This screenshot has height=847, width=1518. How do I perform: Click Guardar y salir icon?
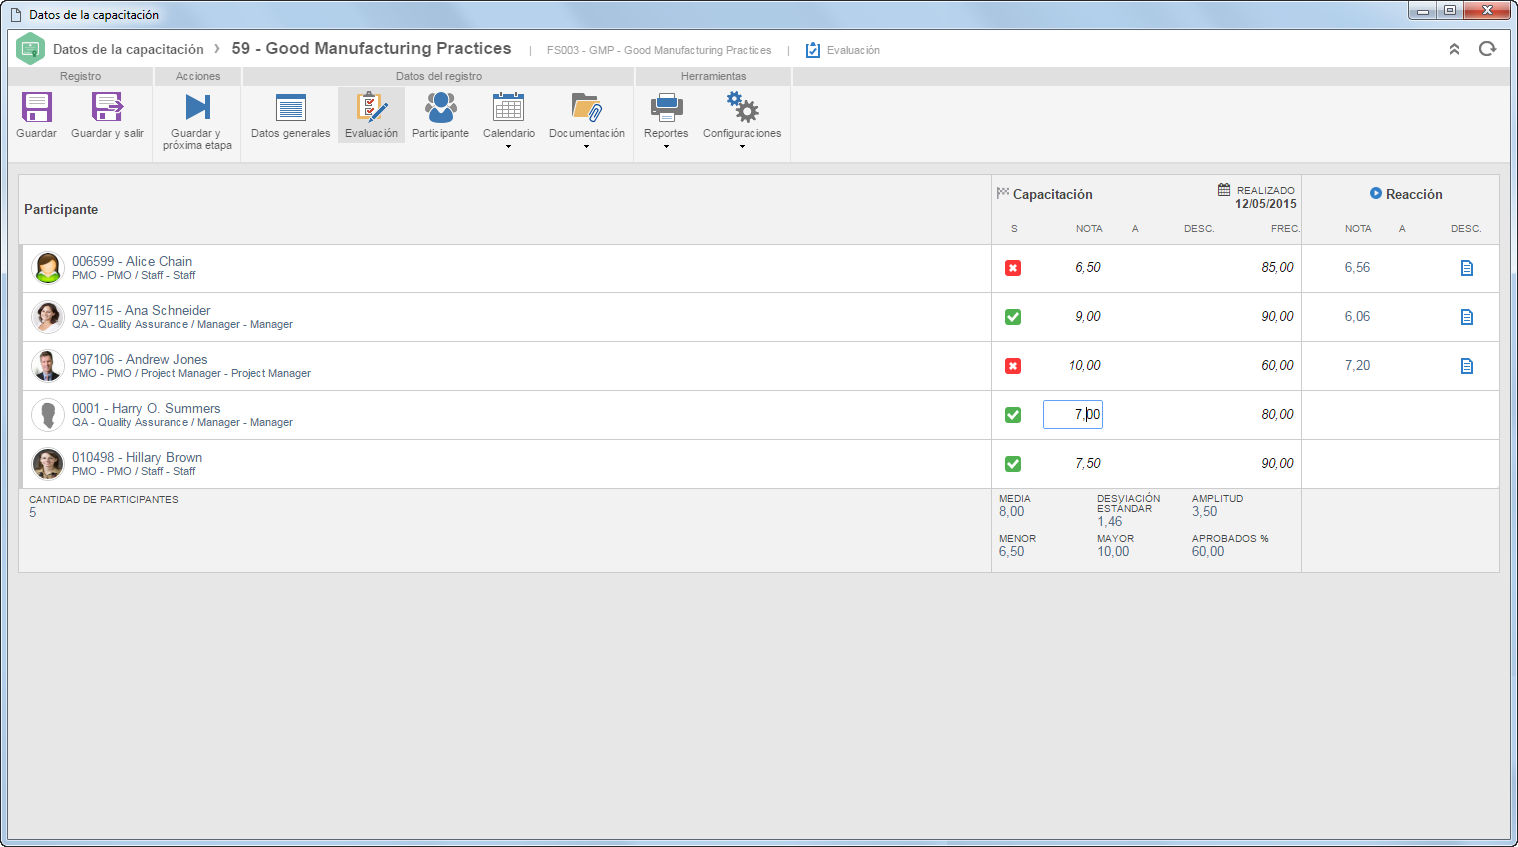coord(107,107)
